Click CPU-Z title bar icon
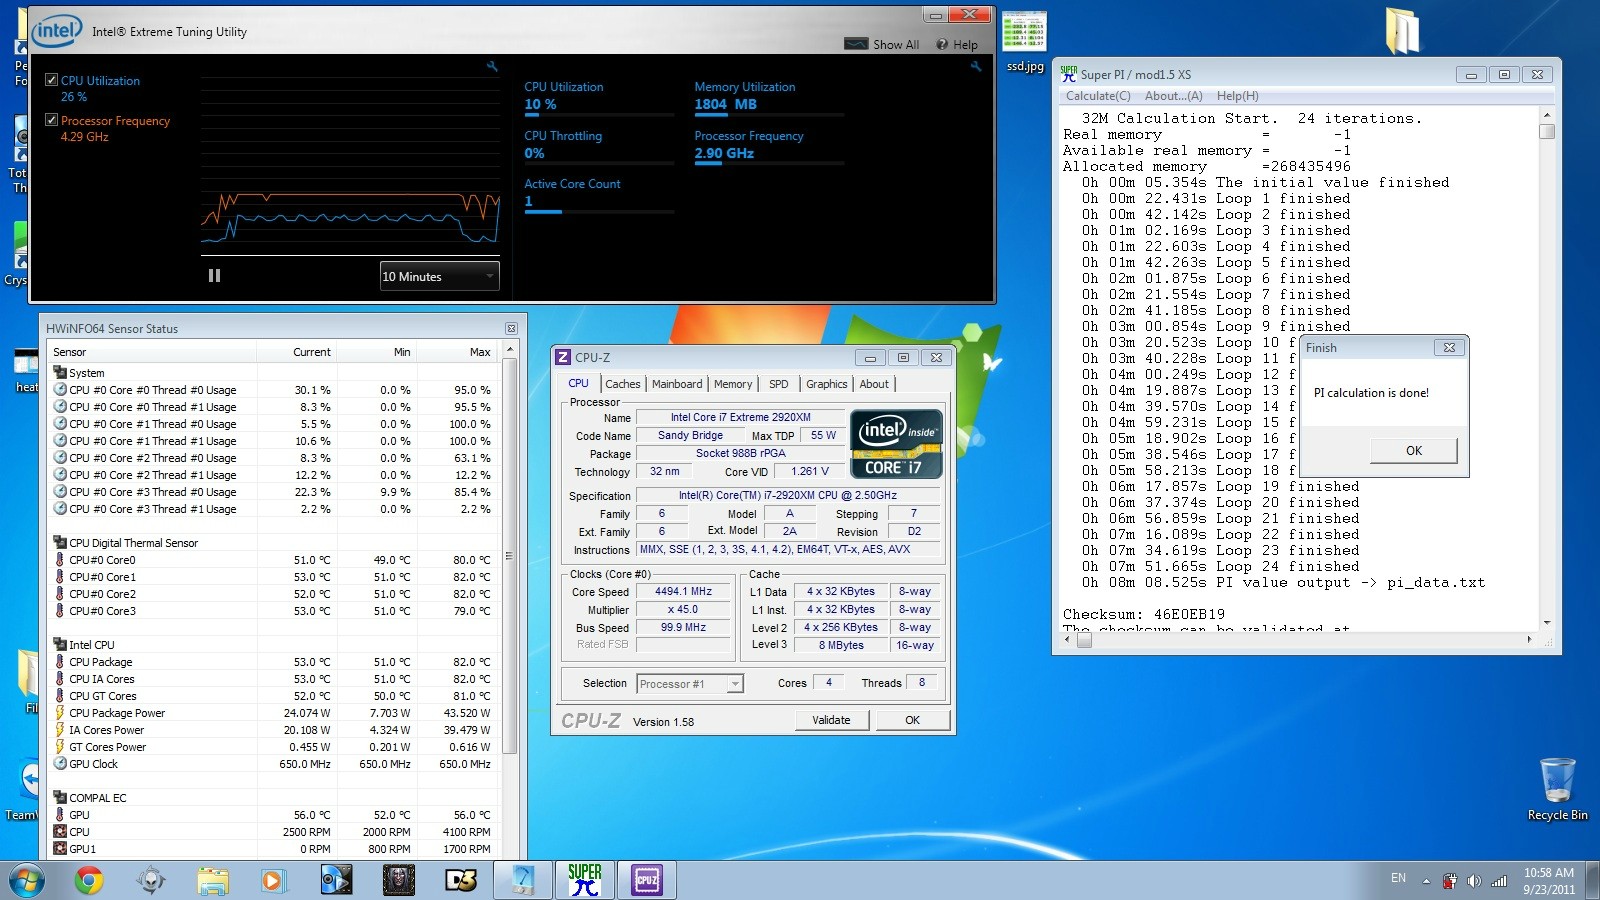This screenshot has width=1600, height=900. [x=563, y=357]
